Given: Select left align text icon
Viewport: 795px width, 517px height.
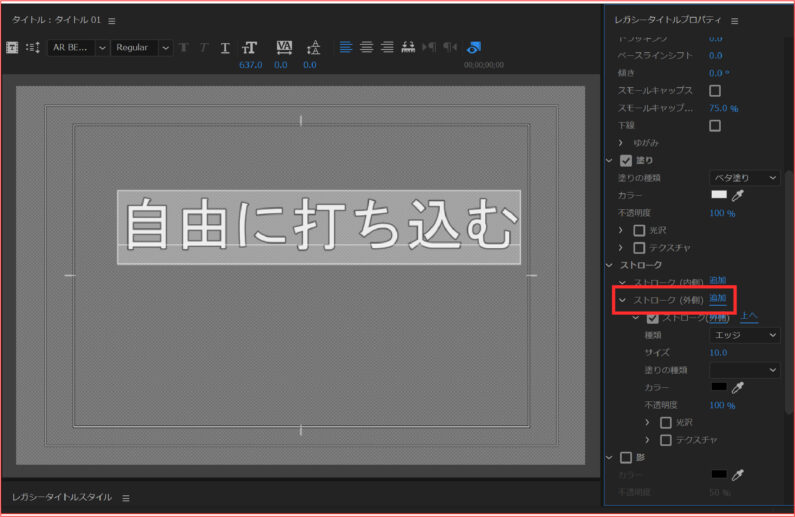Looking at the screenshot, I should [x=346, y=47].
